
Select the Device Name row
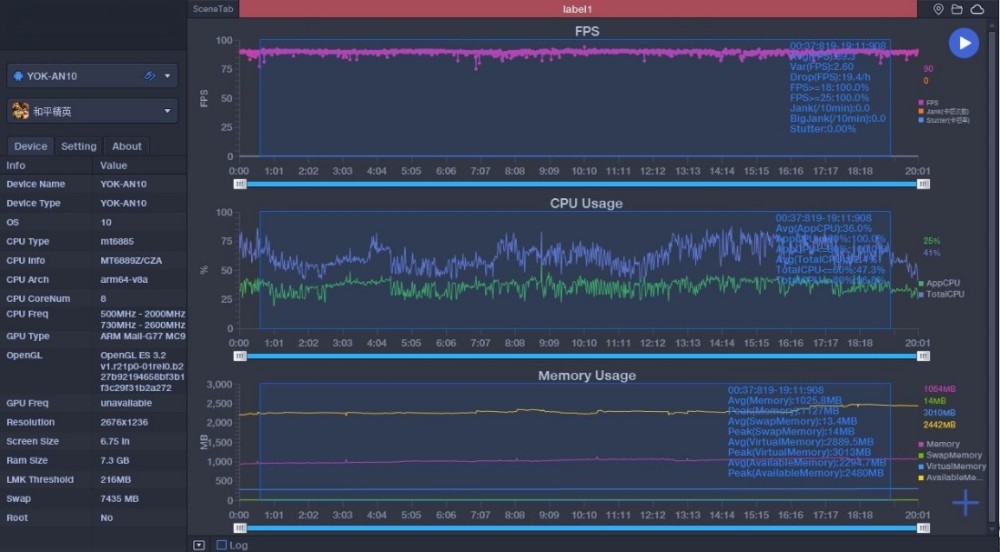click(93, 184)
